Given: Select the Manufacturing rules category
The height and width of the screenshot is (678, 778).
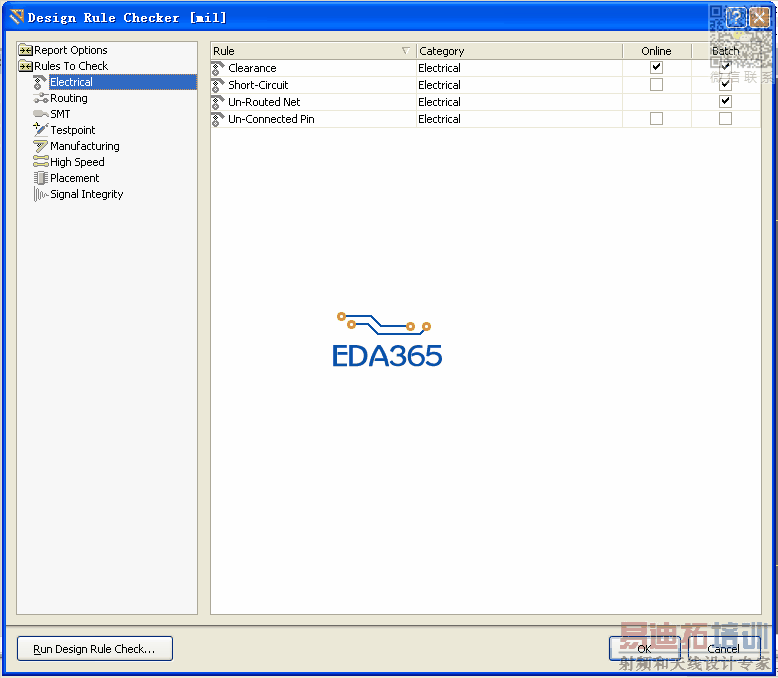Looking at the screenshot, I should point(85,146).
